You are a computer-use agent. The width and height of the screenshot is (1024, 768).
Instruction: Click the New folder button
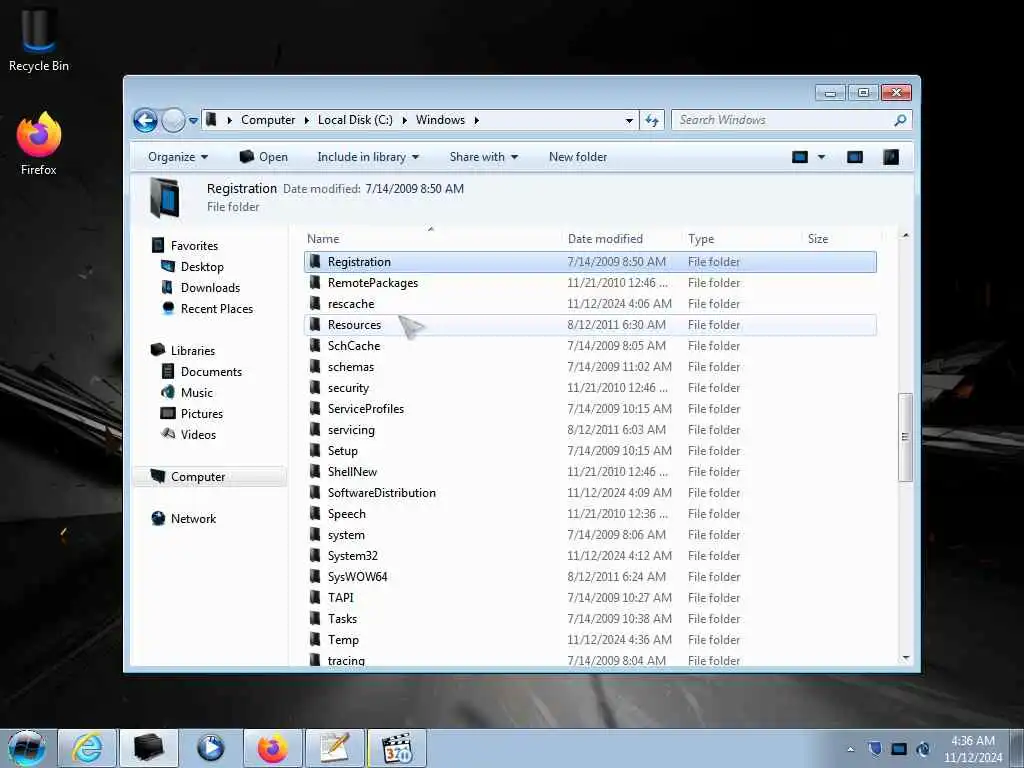pyautogui.click(x=578, y=157)
